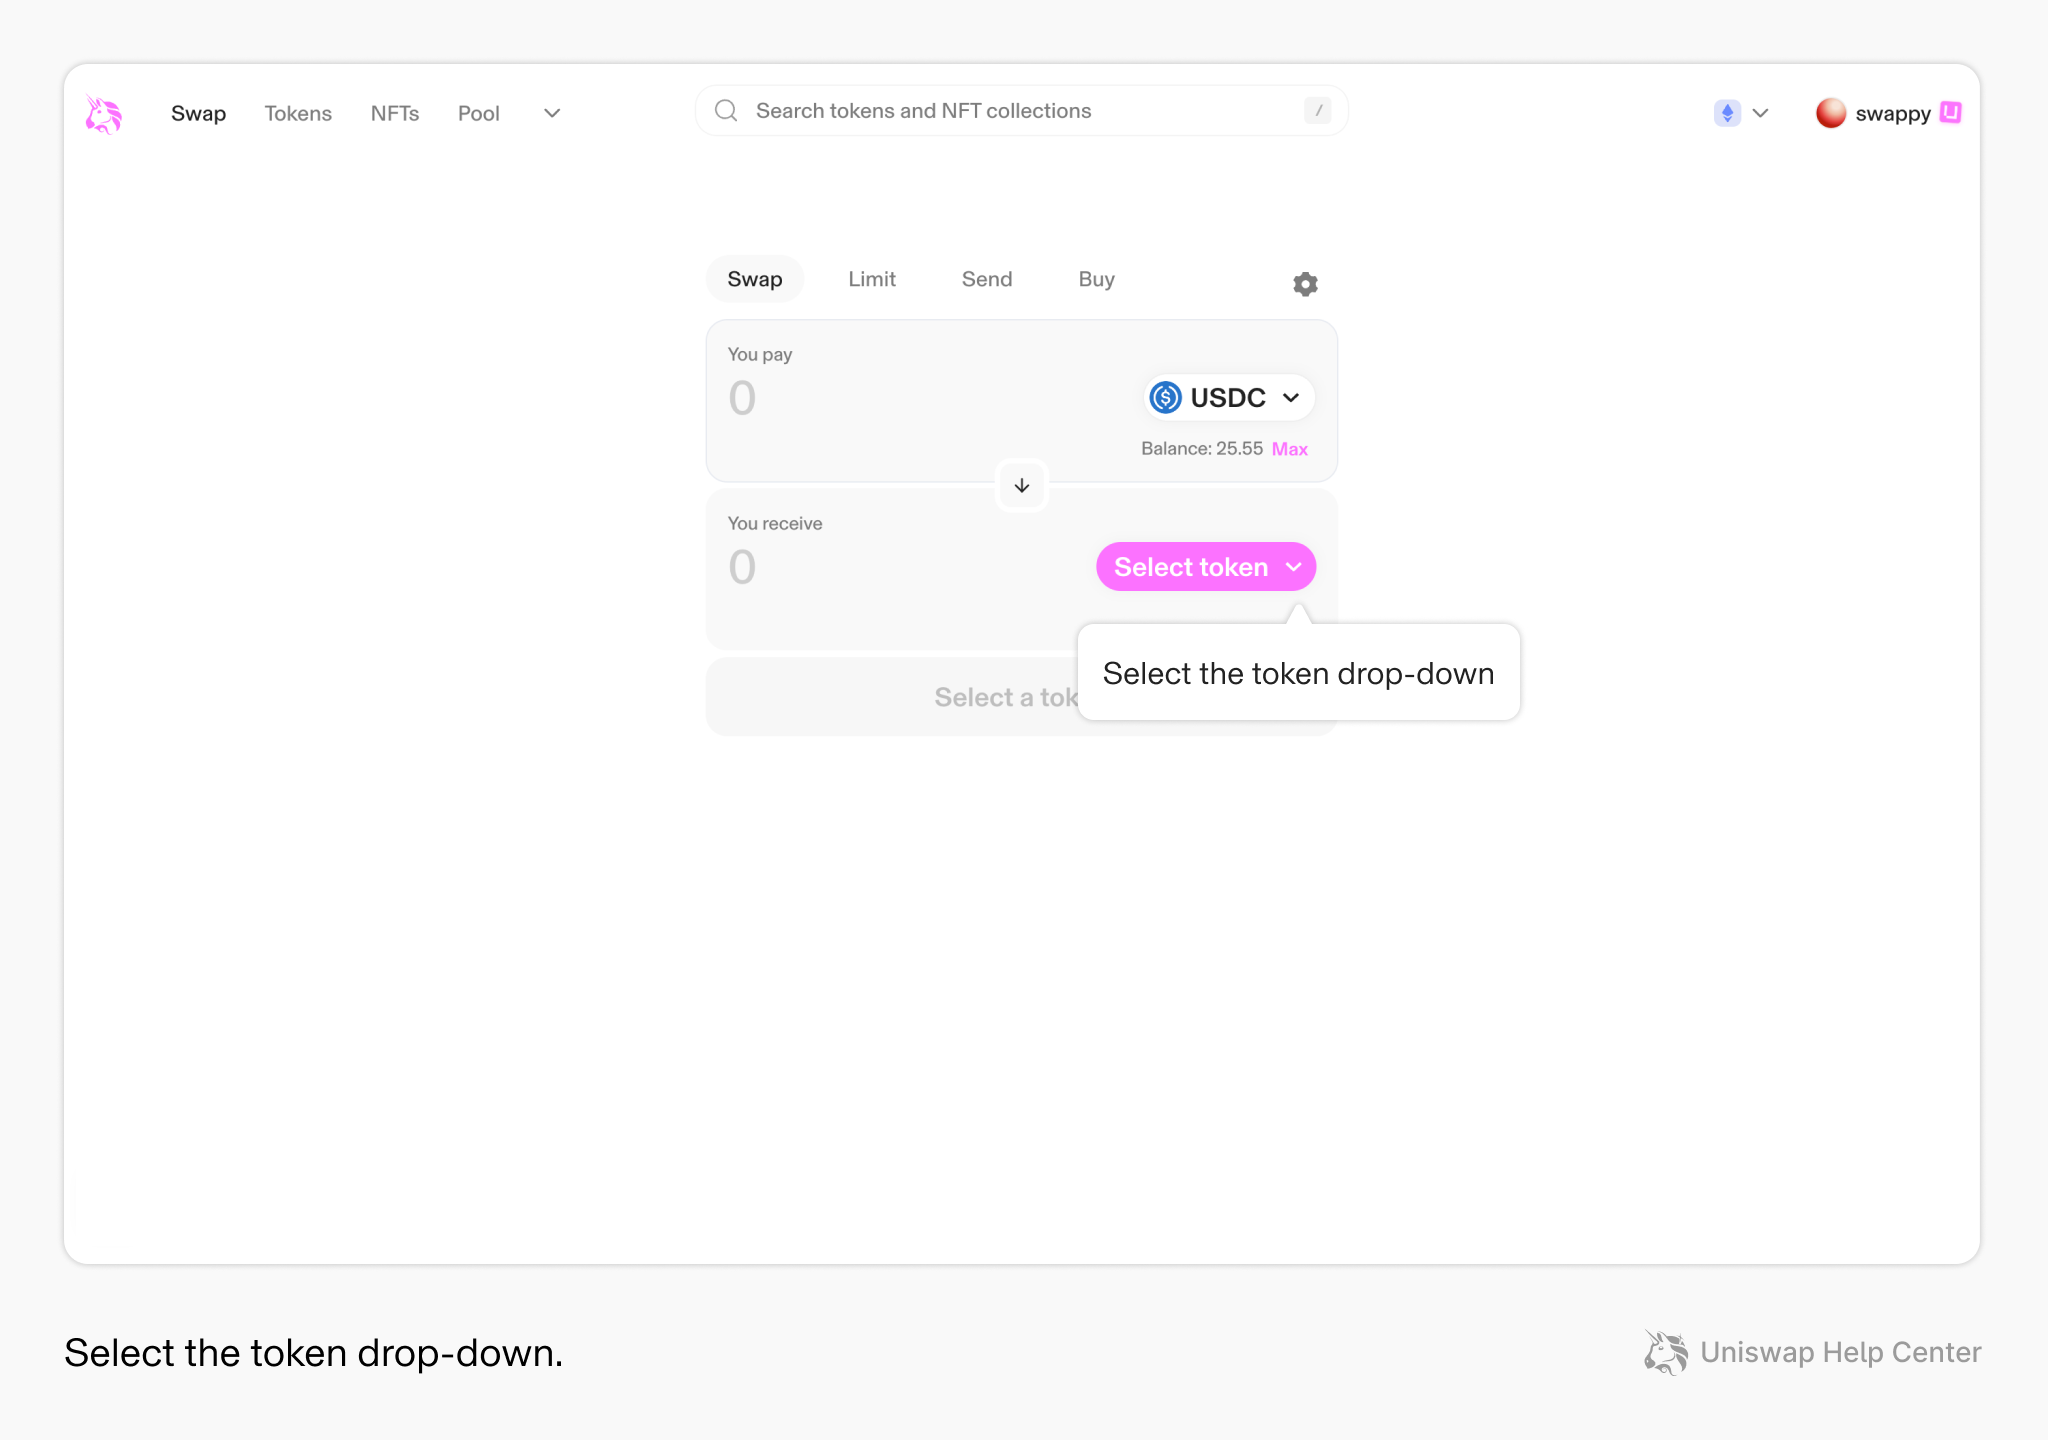The width and height of the screenshot is (2048, 1440).
Task: Click the Ethereum network icon
Action: point(1727,113)
